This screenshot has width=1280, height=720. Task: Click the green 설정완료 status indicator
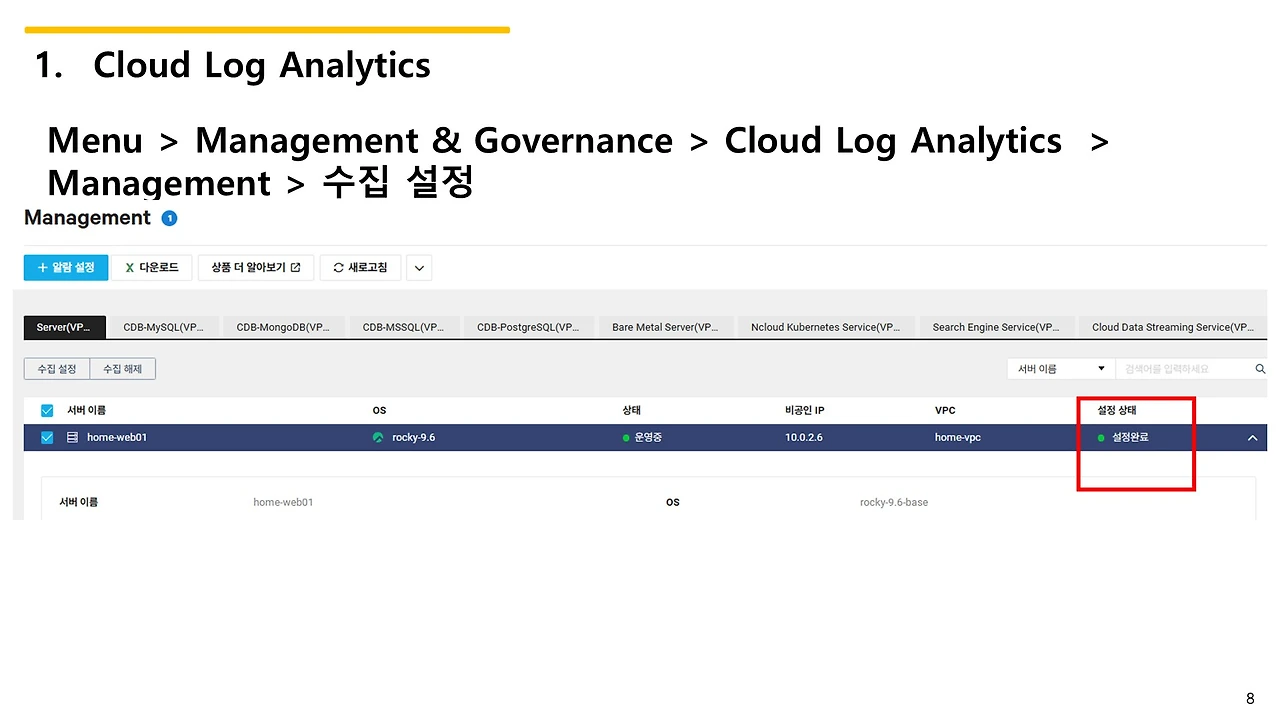(x=1101, y=438)
